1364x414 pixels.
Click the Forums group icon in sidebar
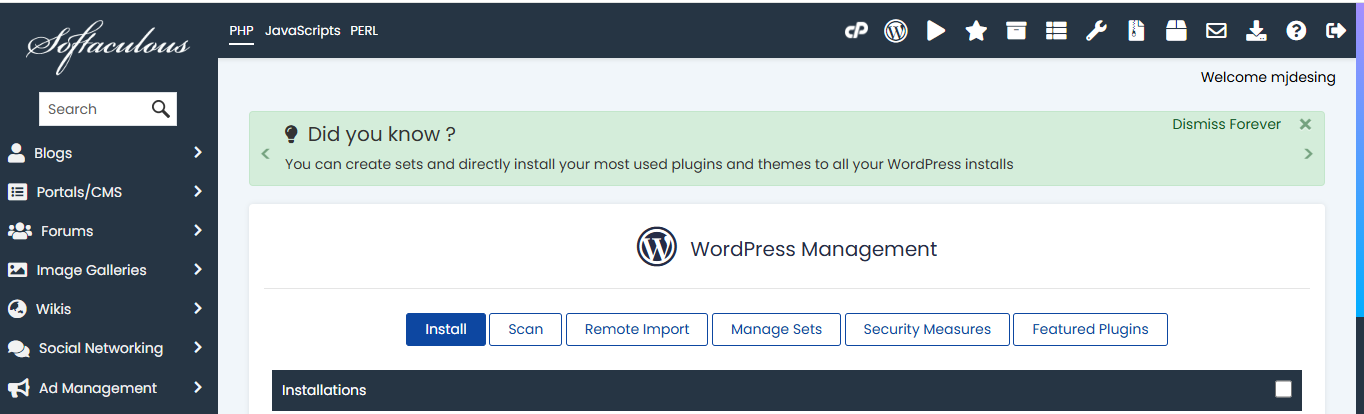19,231
